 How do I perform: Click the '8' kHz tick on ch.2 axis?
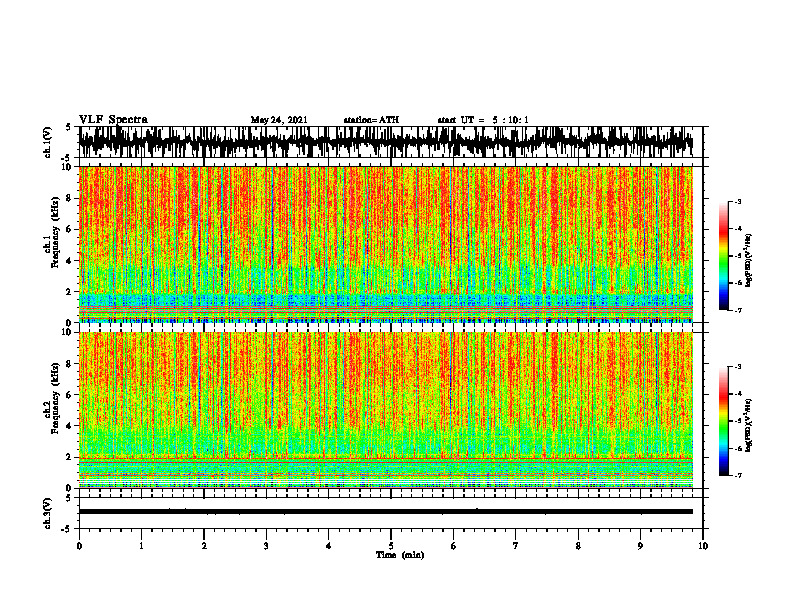[x=70, y=364]
